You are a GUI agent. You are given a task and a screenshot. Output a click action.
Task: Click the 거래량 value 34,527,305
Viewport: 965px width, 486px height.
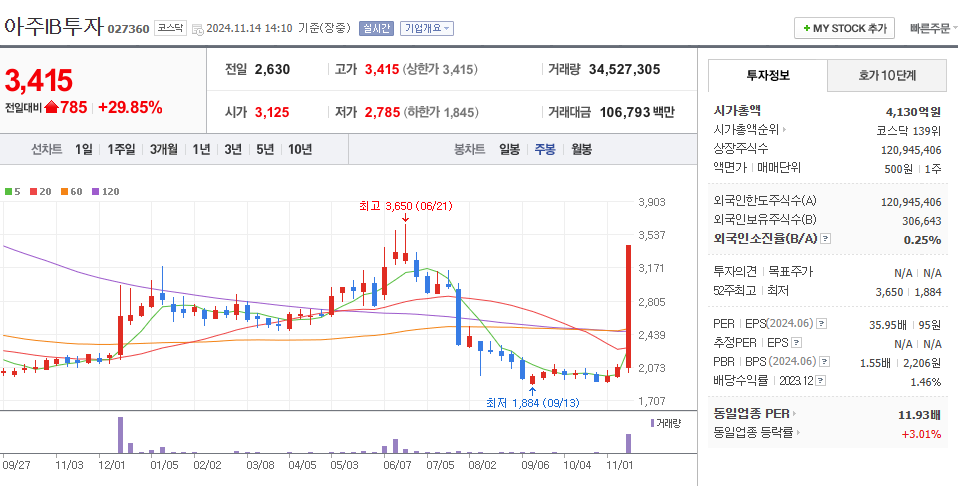[625, 70]
